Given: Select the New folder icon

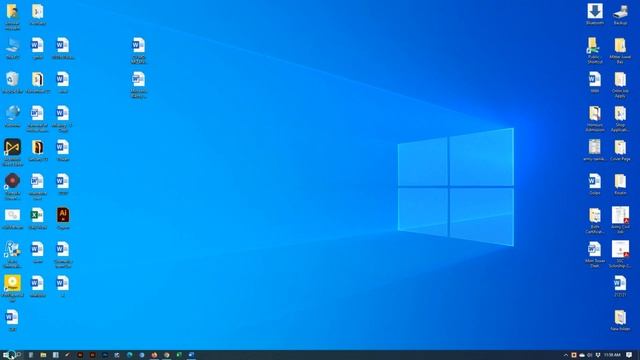Looking at the screenshot, I should point(620,320).
